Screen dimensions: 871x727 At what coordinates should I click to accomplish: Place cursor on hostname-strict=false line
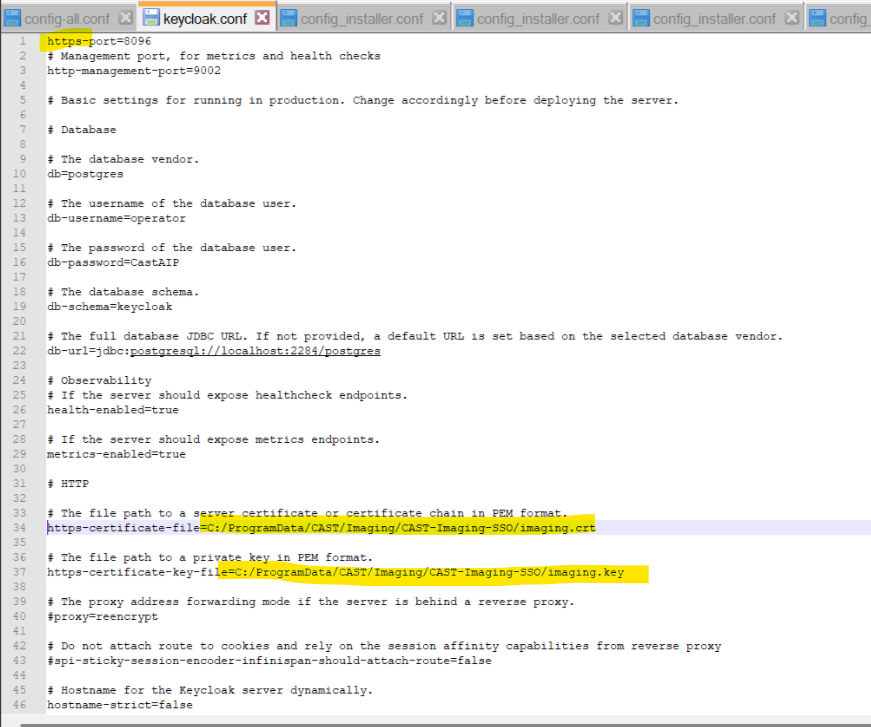(119, 705)
